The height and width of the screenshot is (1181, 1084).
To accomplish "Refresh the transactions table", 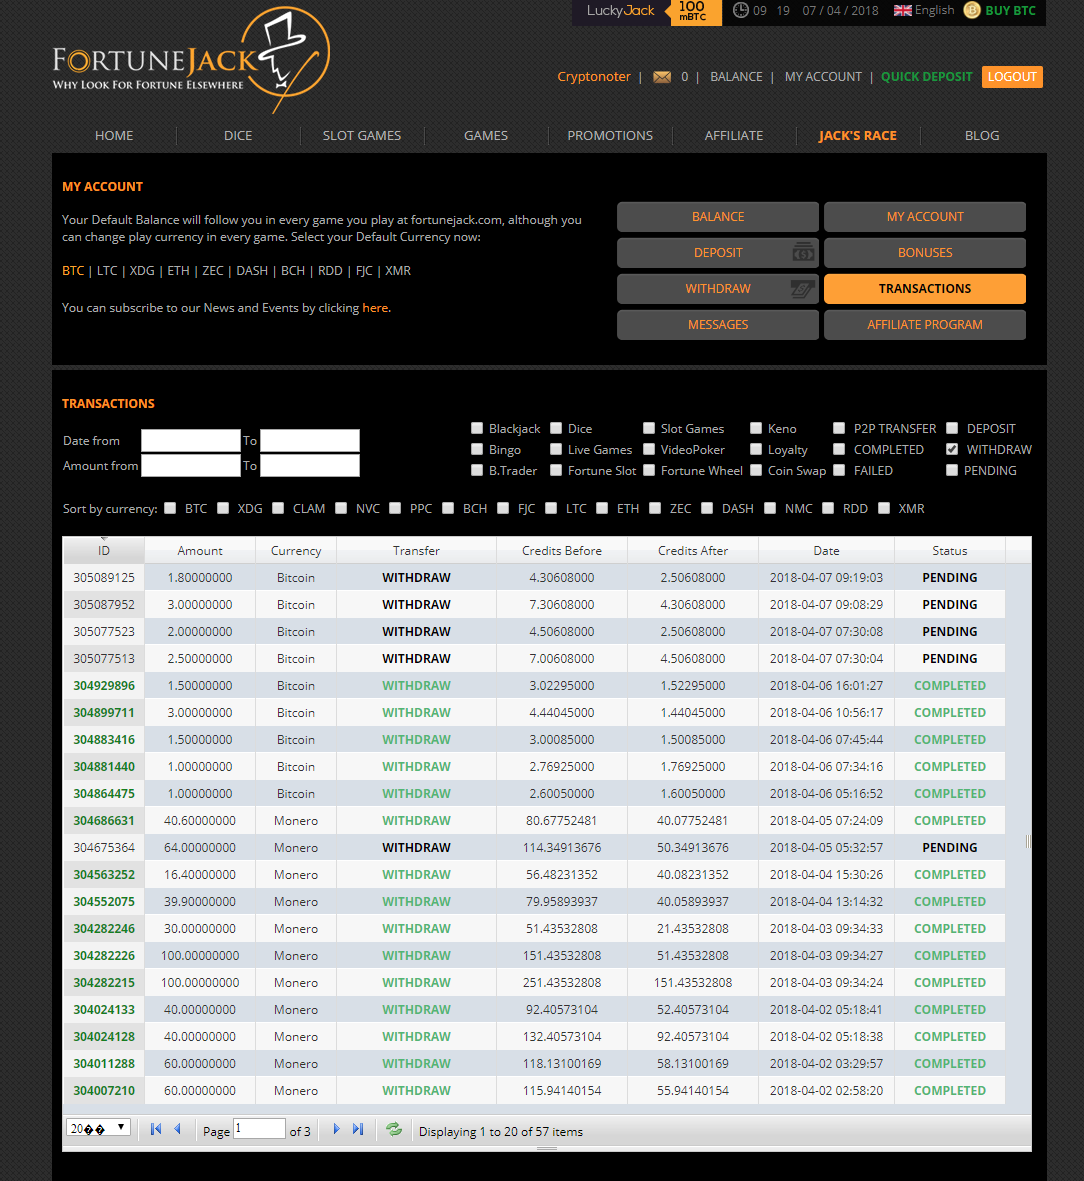I will (394, 1129).
